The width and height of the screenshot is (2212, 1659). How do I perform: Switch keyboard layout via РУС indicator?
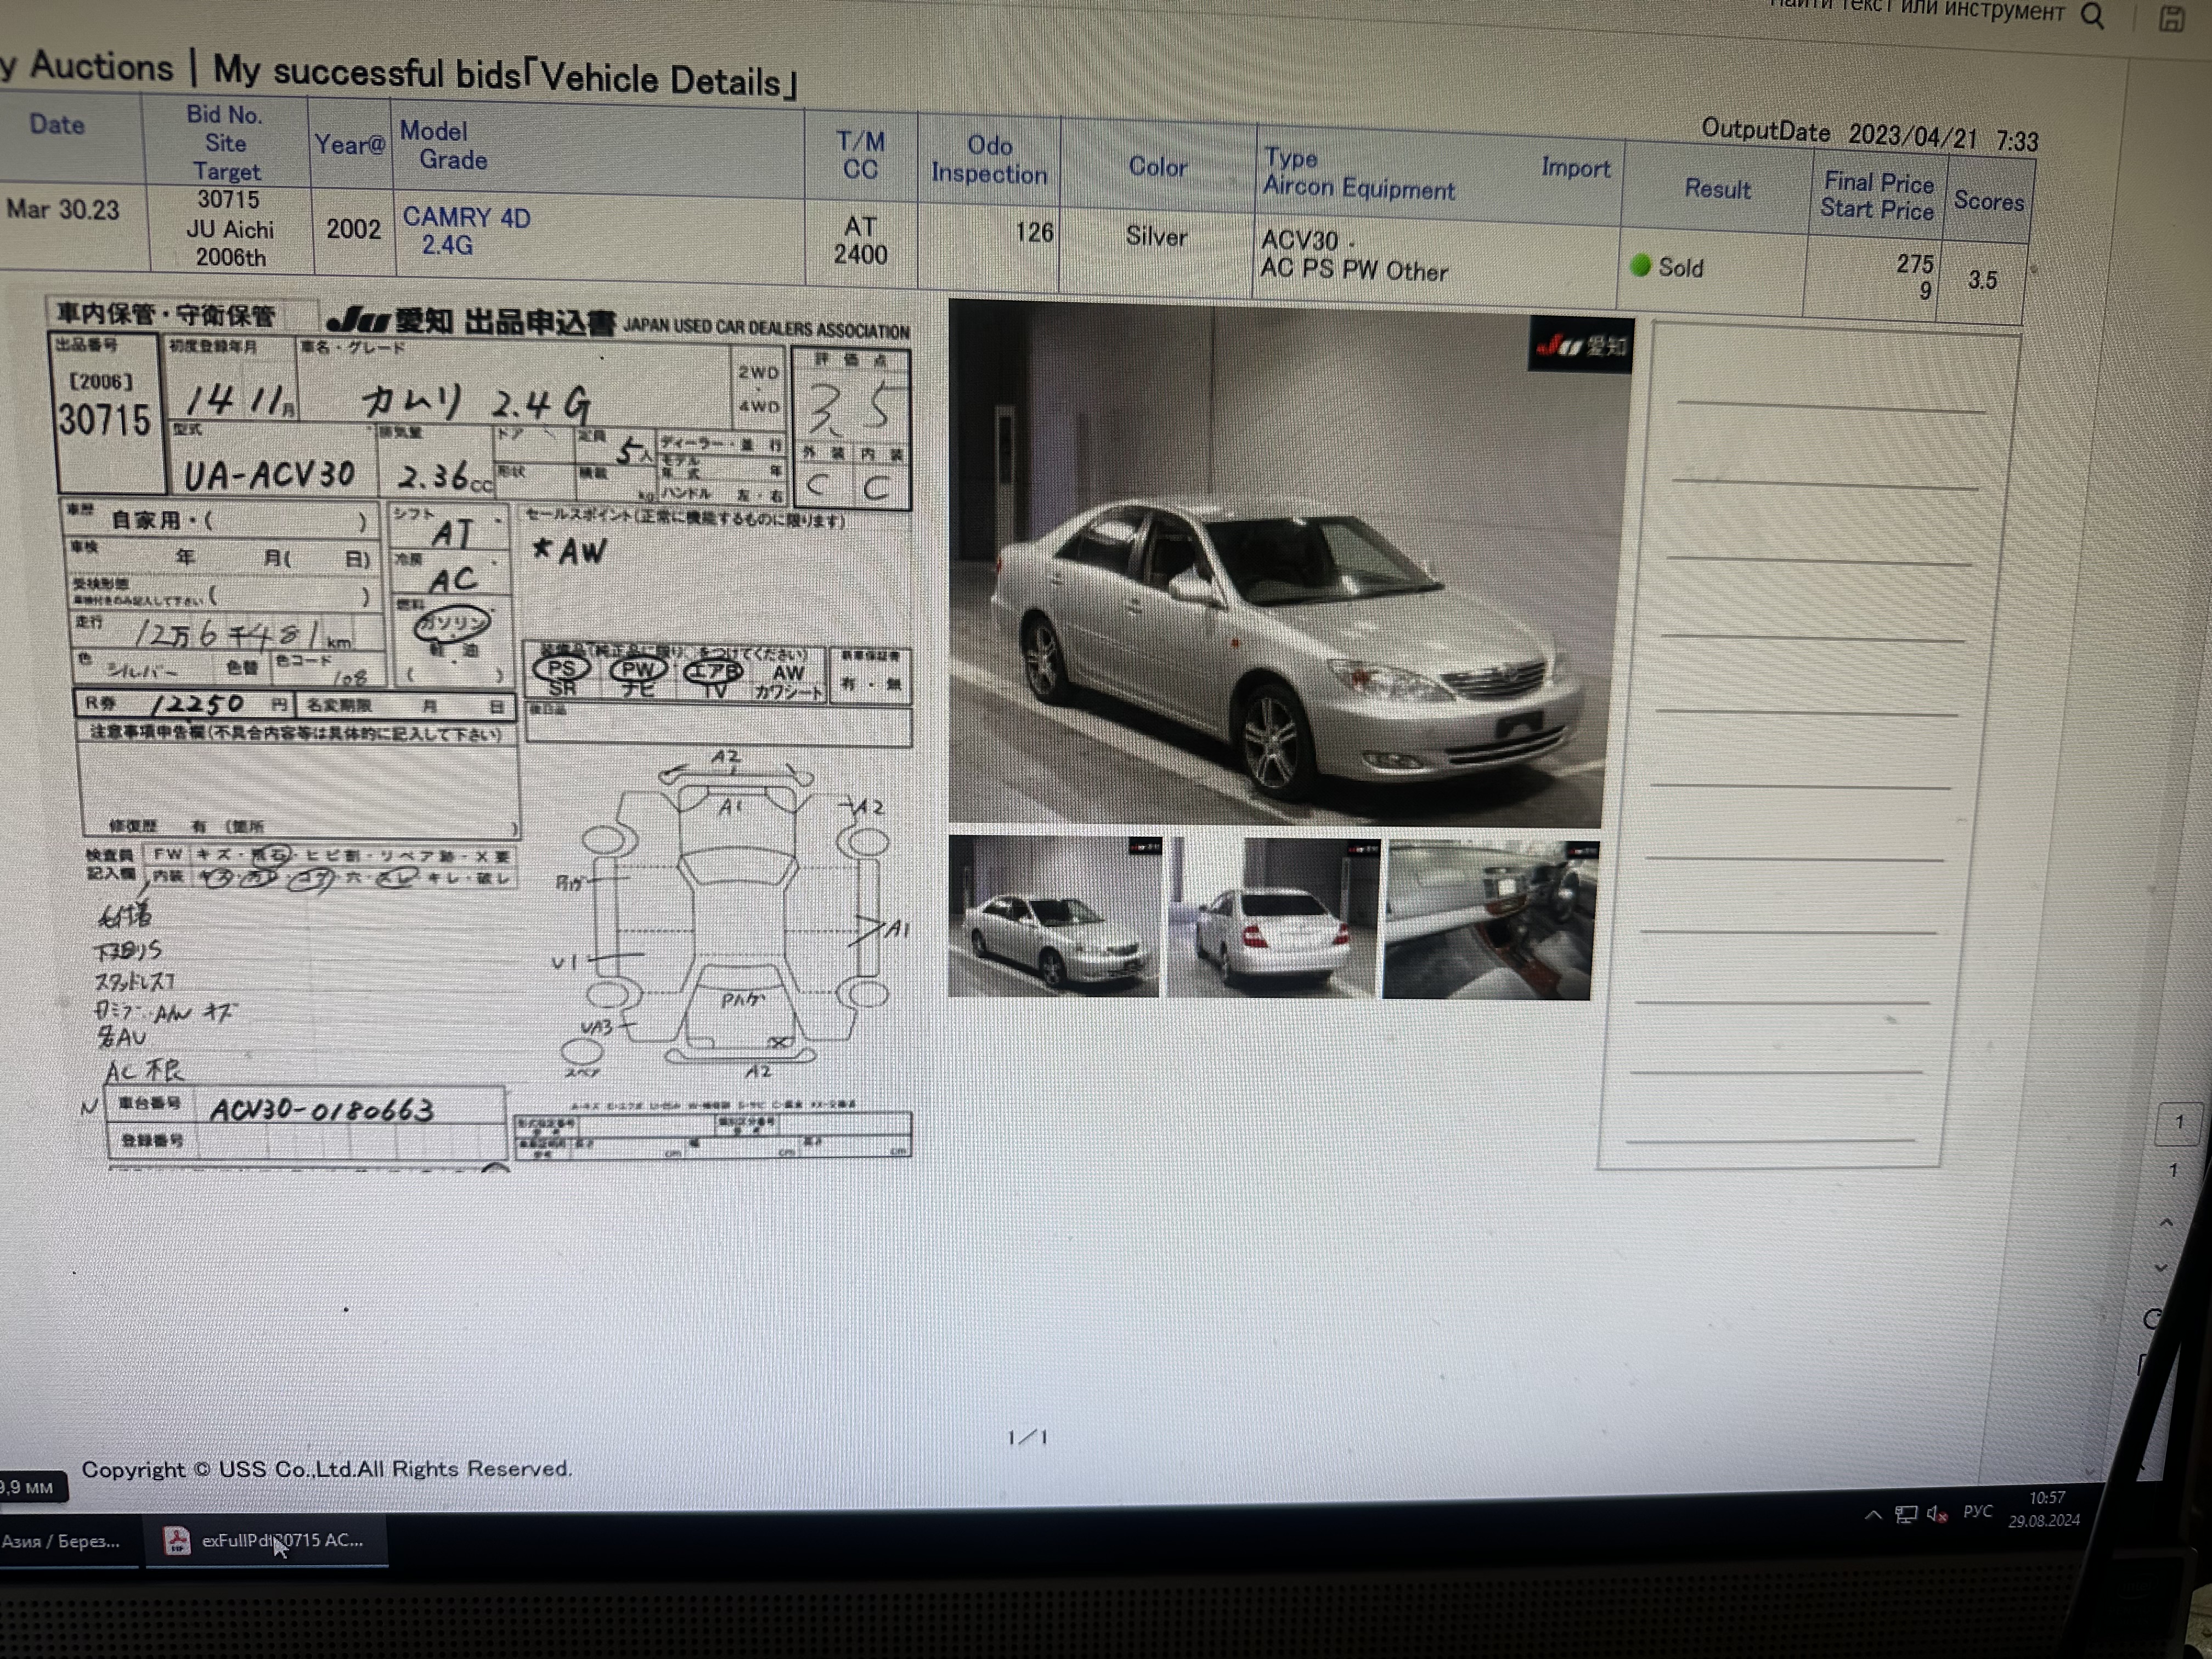click(x=1978, y=1511)
